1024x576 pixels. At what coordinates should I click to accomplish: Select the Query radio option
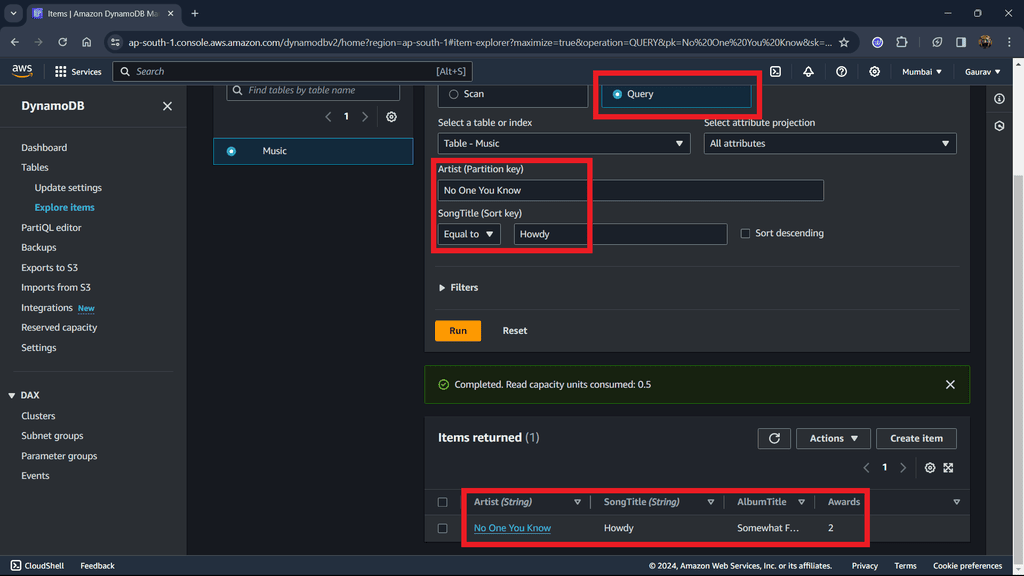tap(617, 94)
